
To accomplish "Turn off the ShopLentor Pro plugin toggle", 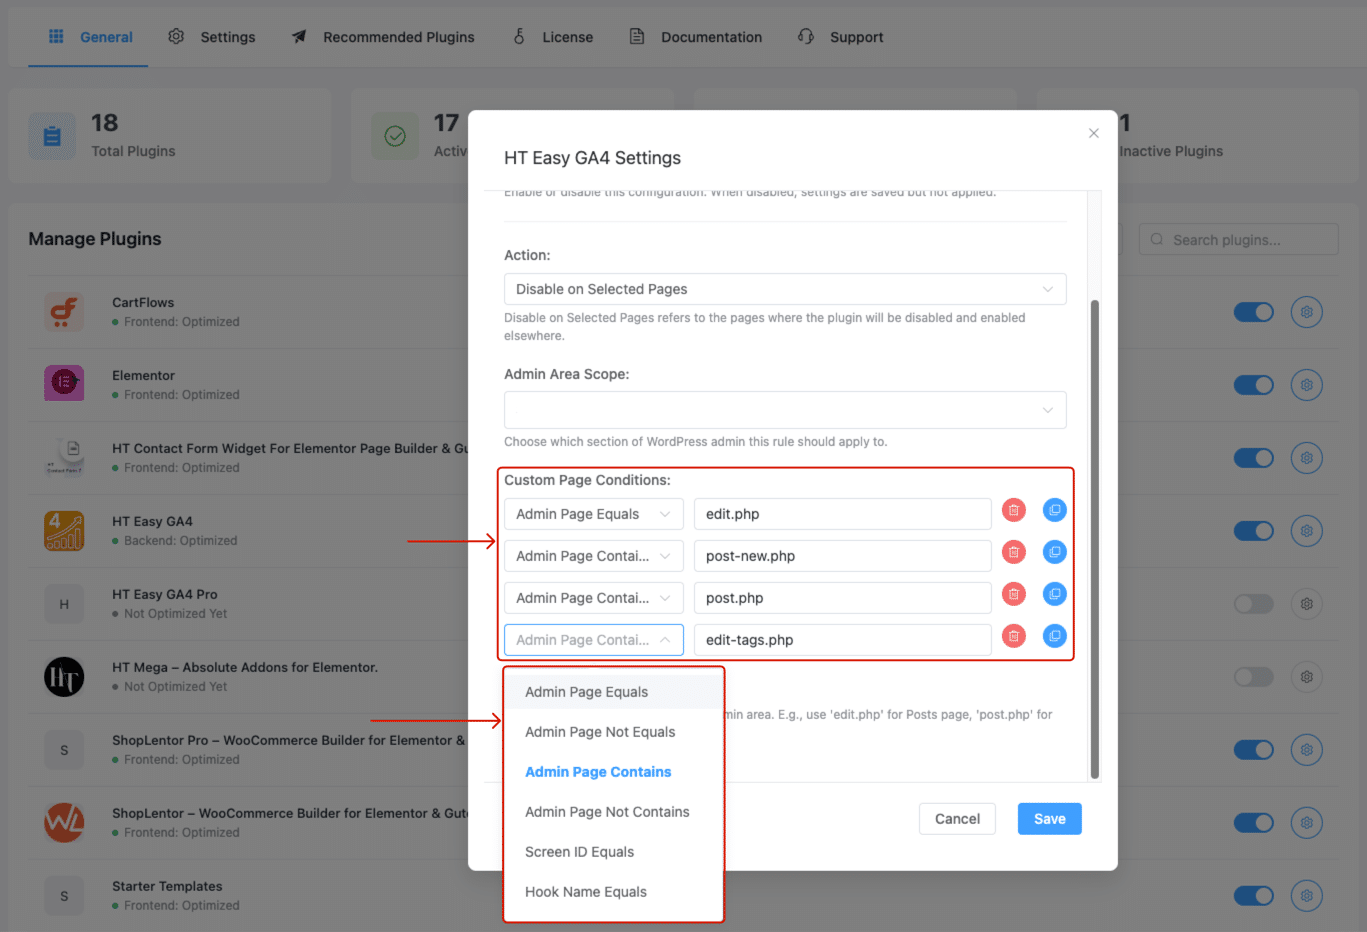I will (x=1253, y=749).
